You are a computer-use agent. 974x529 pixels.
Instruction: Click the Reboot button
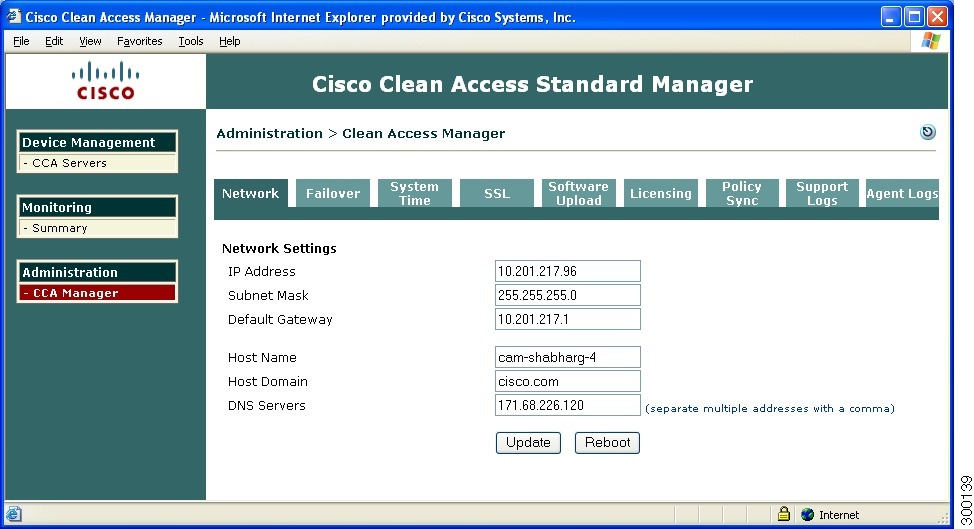point(607,443)
